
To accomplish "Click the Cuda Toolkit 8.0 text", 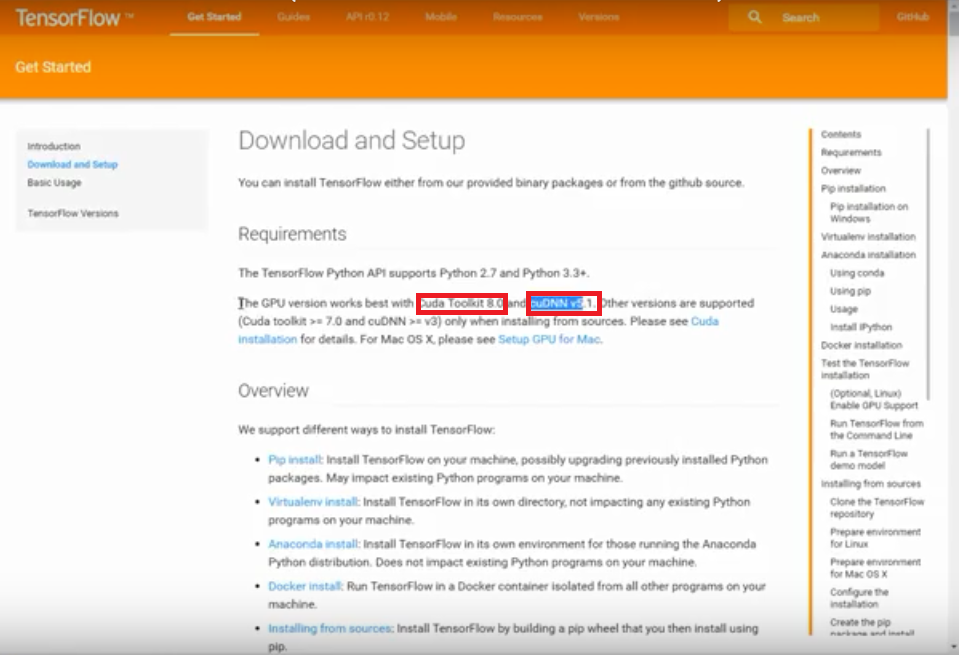I will (462, 303).
